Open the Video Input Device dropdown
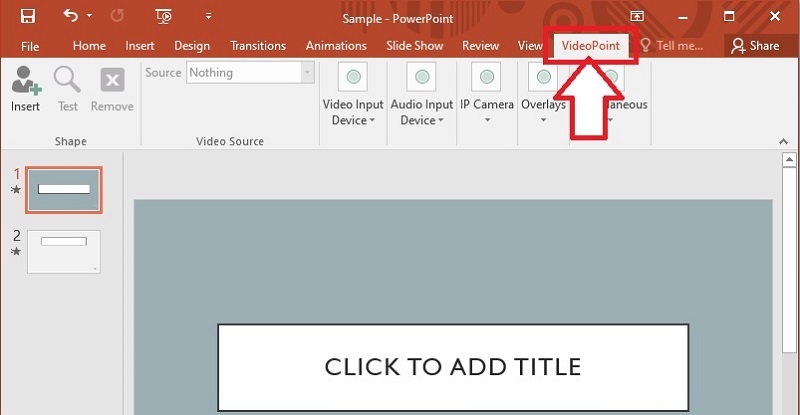 click(x=352, y=97)
